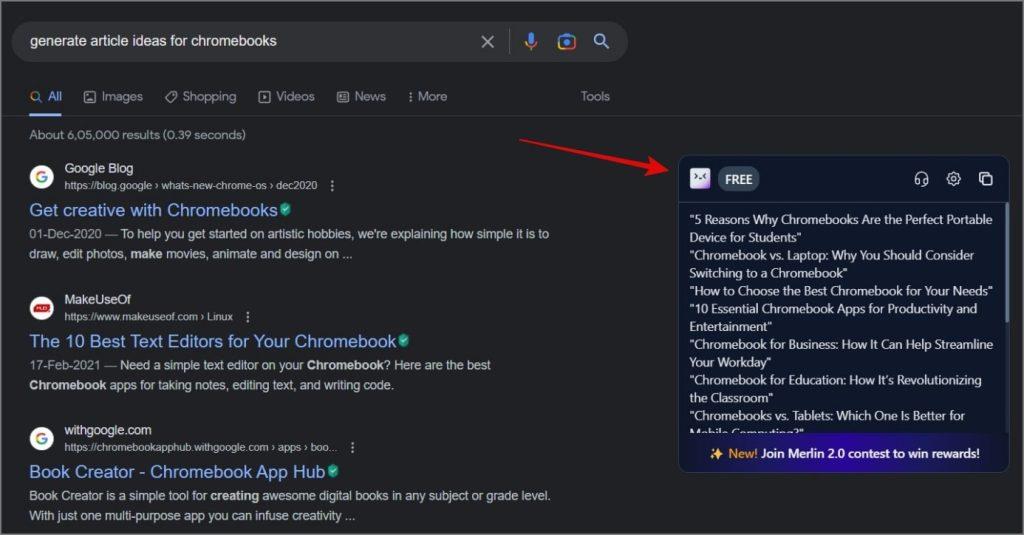
Task: Click the makeuseof.com URL breadcrumb
Action: [x=148, y=317]
